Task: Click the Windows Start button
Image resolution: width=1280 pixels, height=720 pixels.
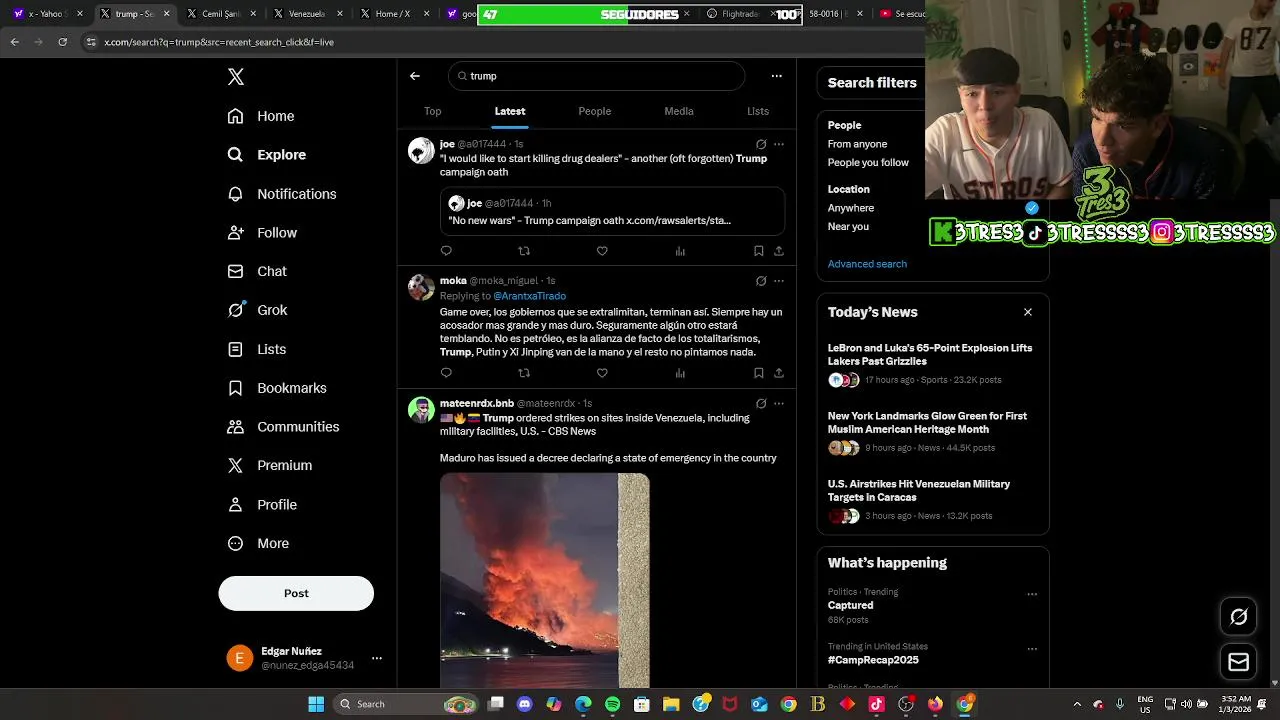Action: coord(316,704)
